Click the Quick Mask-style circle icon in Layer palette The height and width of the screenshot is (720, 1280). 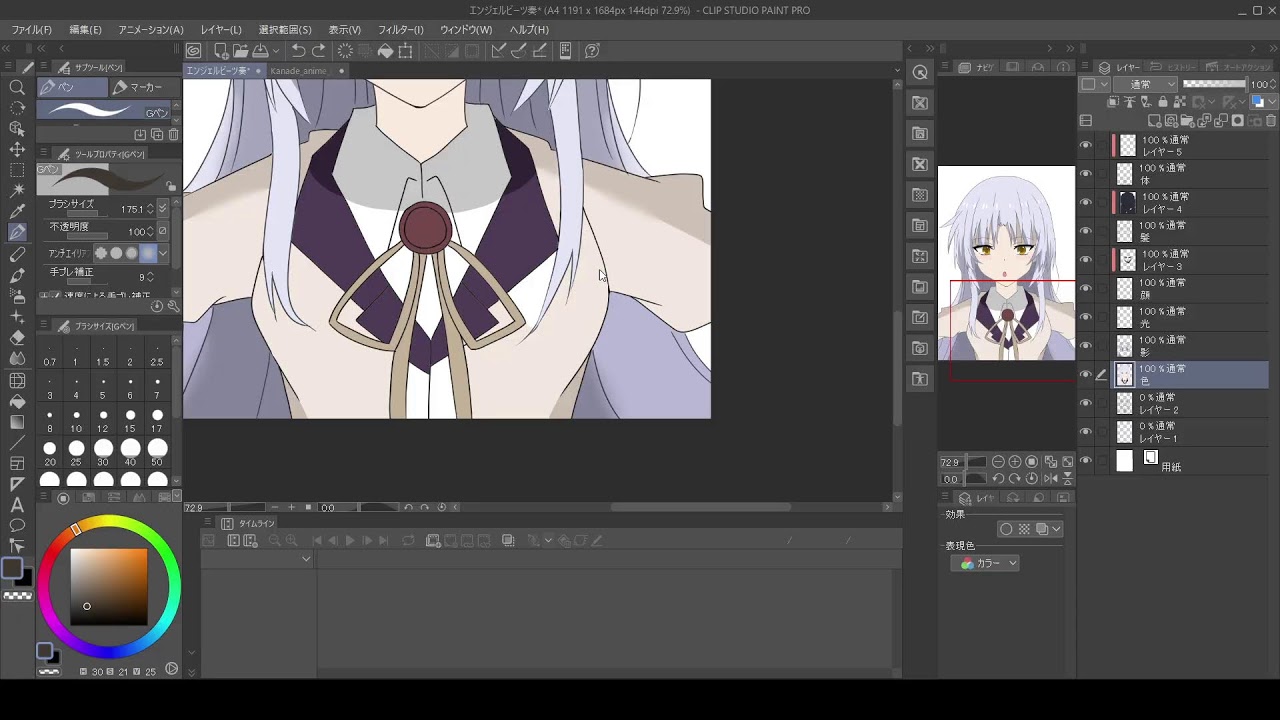1237,121
